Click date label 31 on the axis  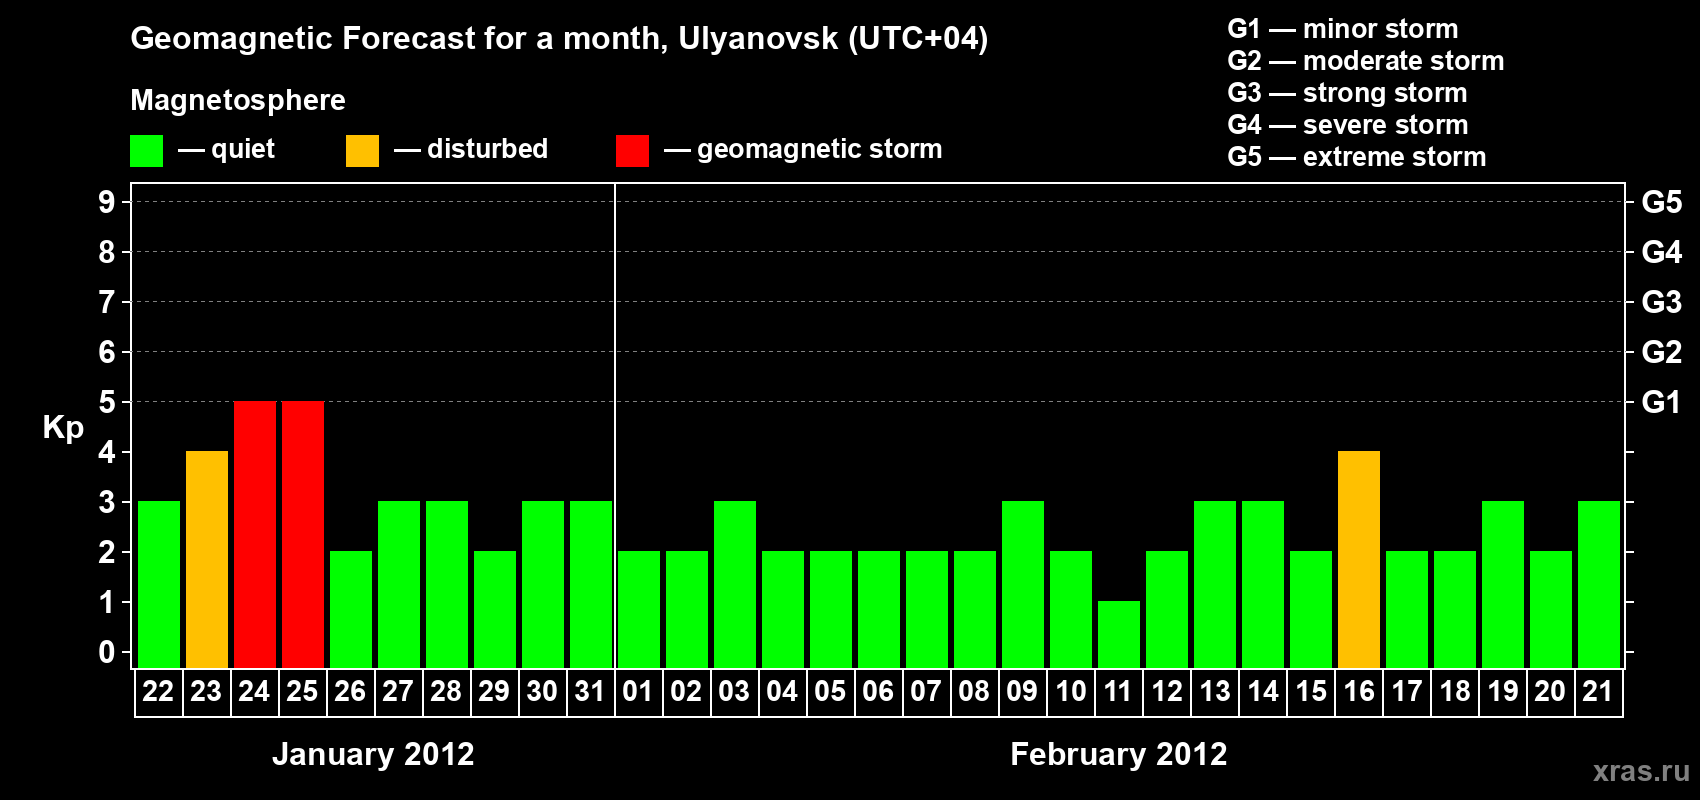(x=590, y=692)
